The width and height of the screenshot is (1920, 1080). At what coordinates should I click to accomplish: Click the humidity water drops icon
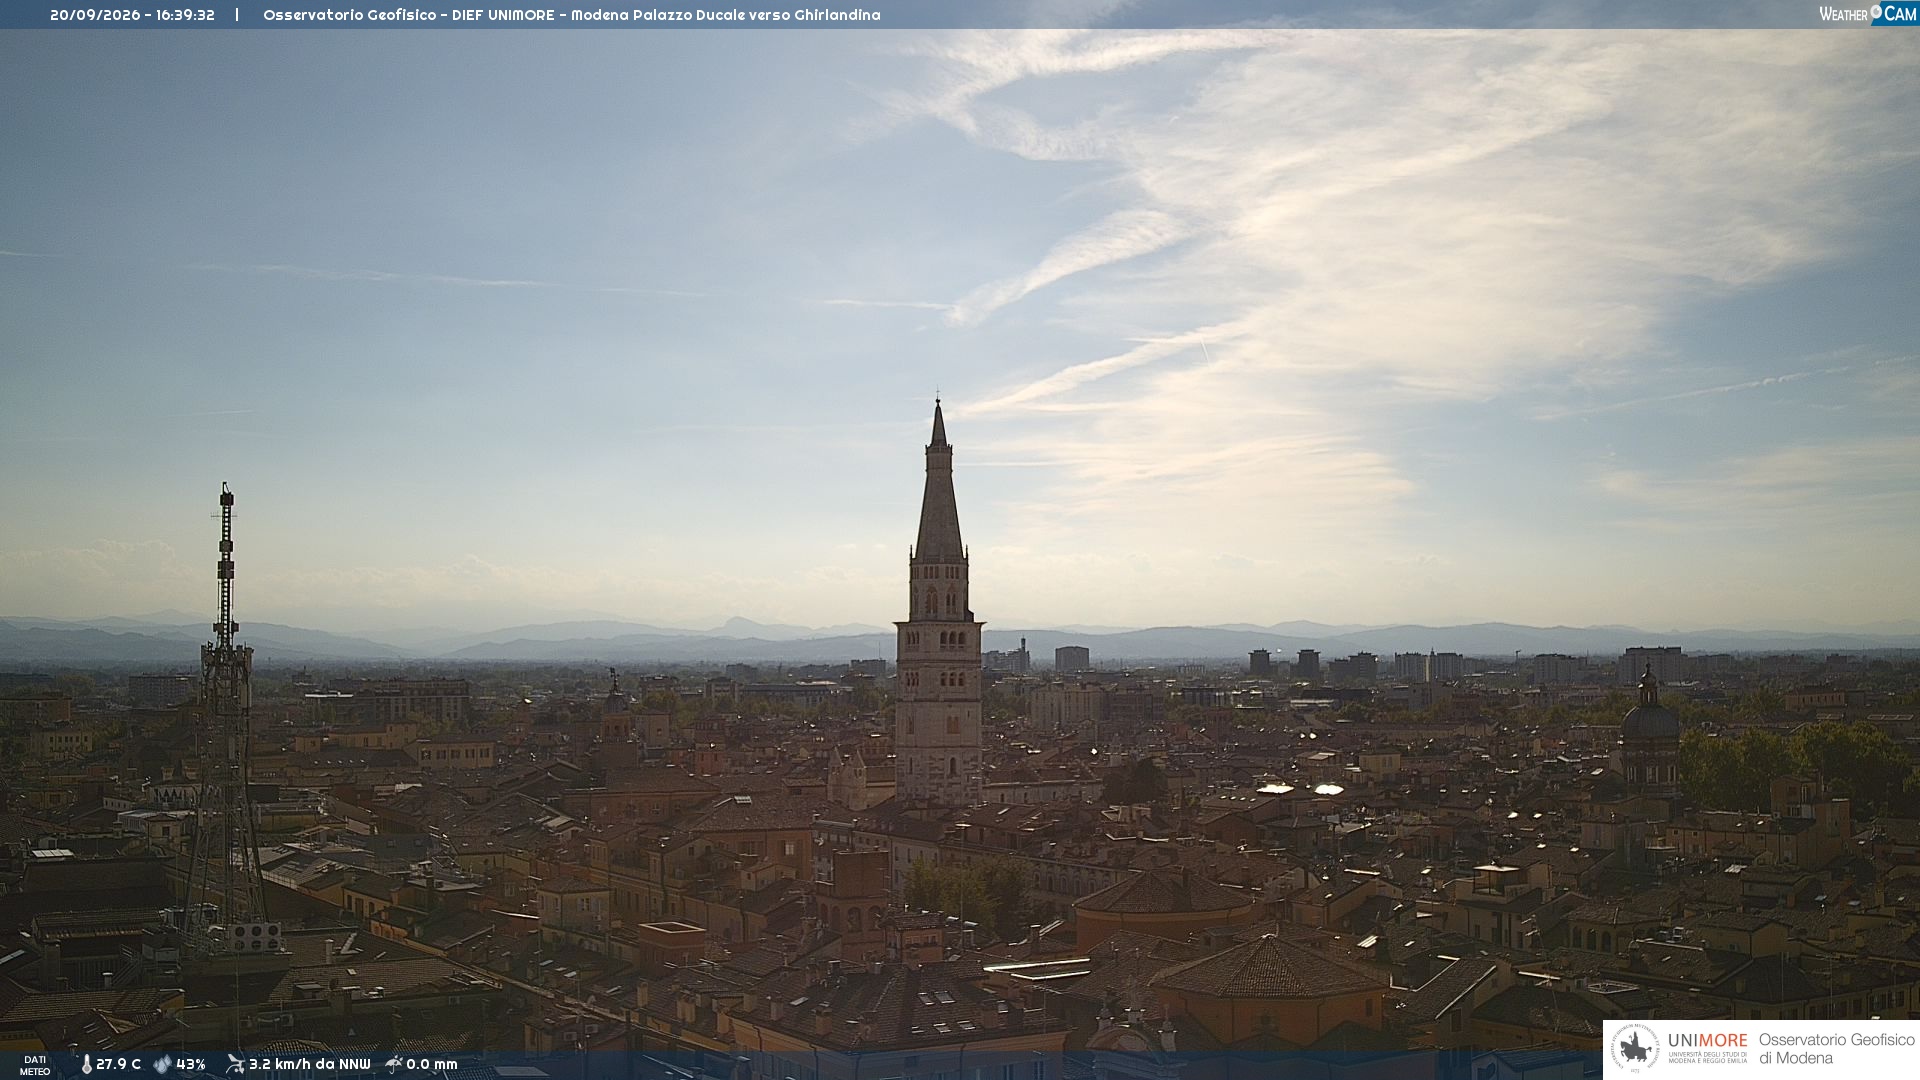tap(162, 1064)
